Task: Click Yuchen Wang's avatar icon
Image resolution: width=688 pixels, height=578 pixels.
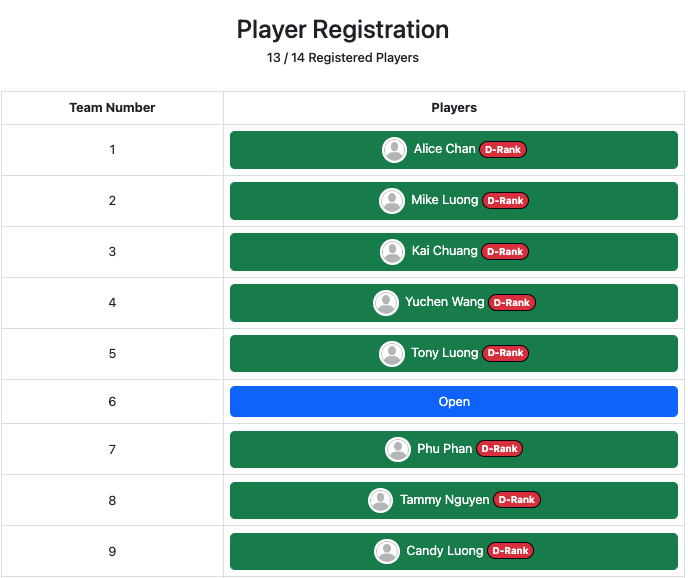Action: pyautogui.click(x=386, y=303)
